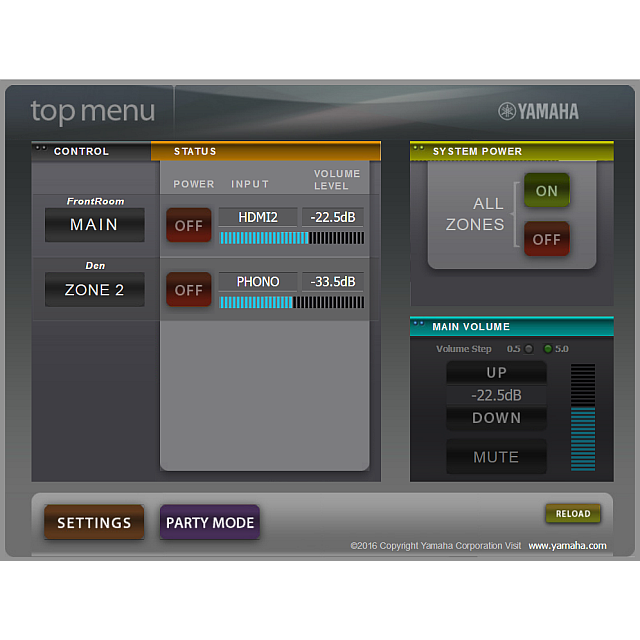640x640 pixels.
Task: Click the RELOAD button
Action: point(573,514)
